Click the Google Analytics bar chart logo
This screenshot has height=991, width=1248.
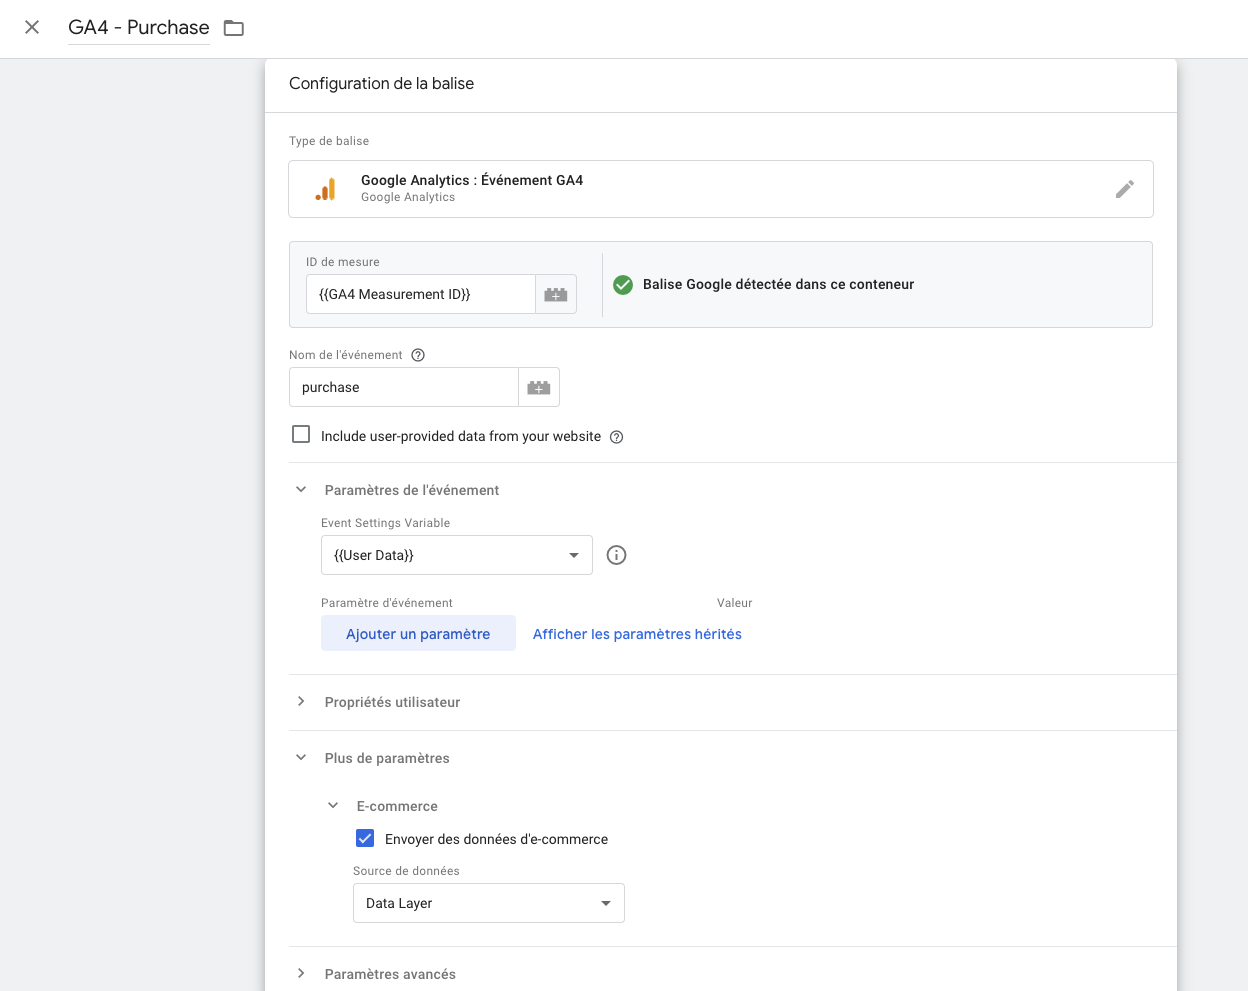tap(325, 189)
